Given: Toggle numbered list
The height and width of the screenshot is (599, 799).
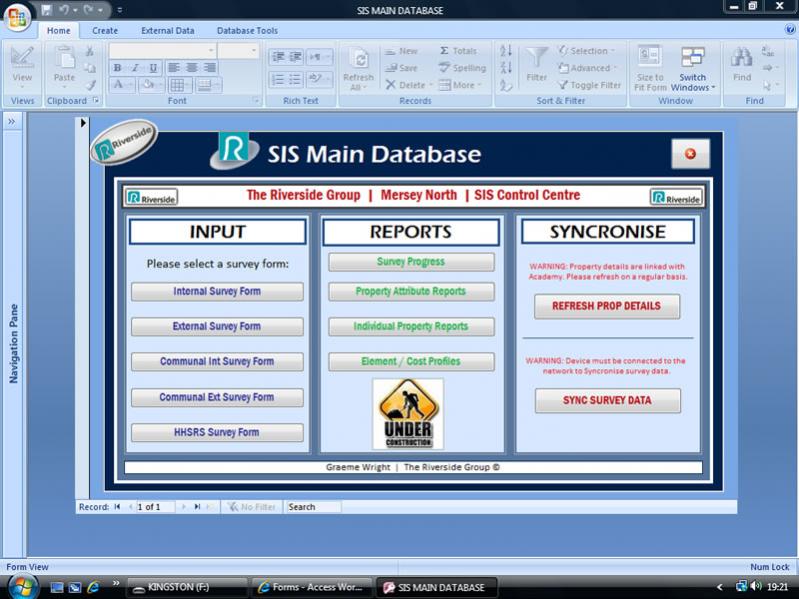Looking at the screenshot, I should click(x=278, y=79).
